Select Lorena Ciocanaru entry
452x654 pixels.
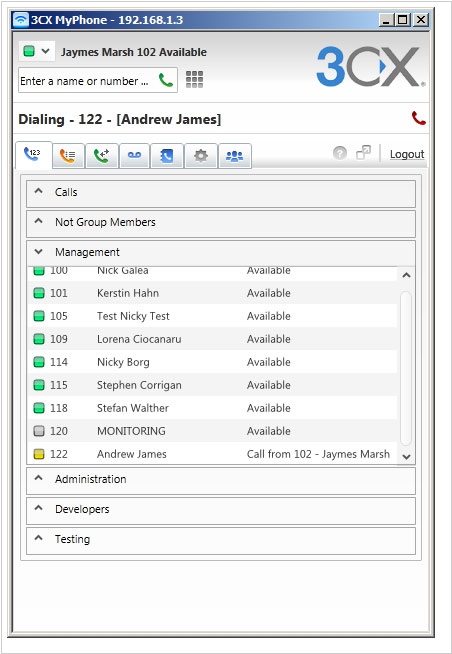213,339
